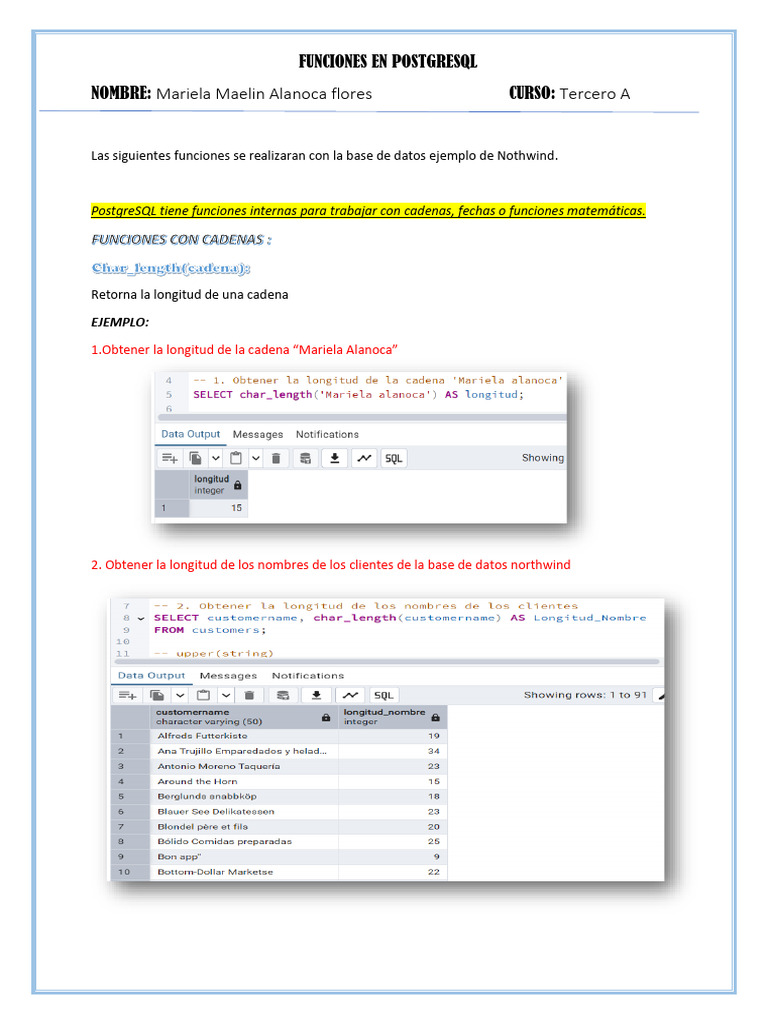Click result cell with value 15 under longitud

point(219,508)
